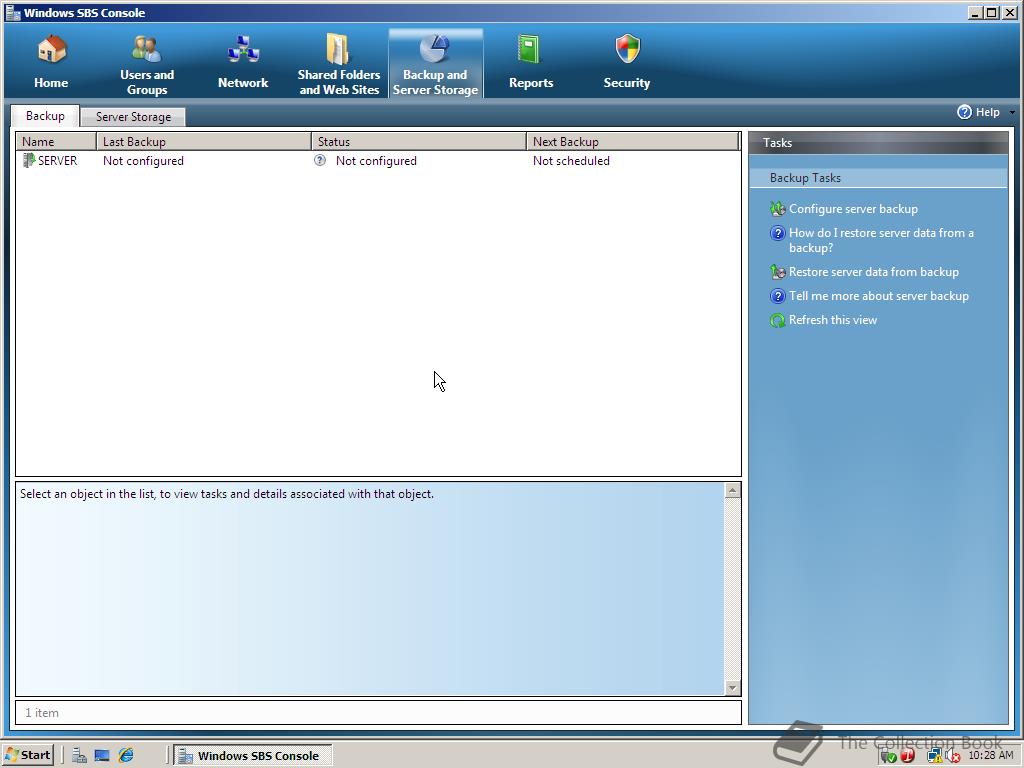
Task: Sort by Next Backup column header
Action: tap(633, 142)
